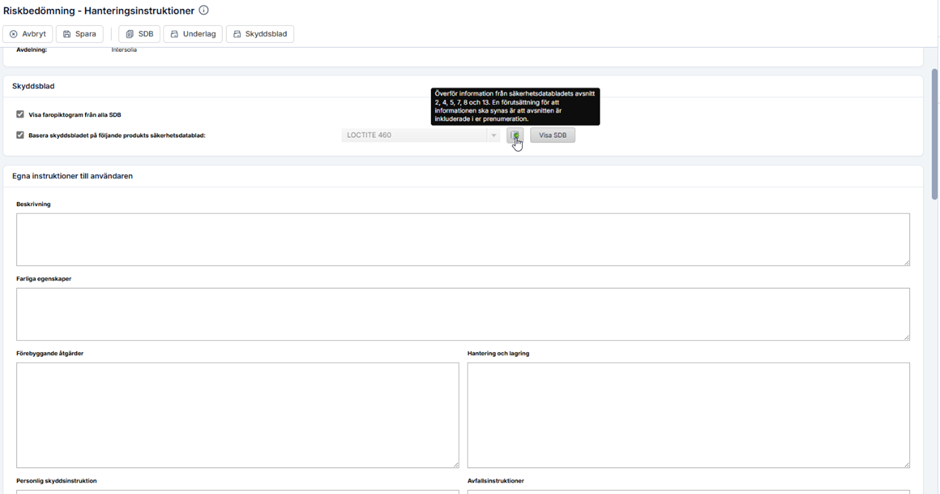Click the Skyddsblad section heading
This screenshot has width=940, height=494.
tap(34, 86)
